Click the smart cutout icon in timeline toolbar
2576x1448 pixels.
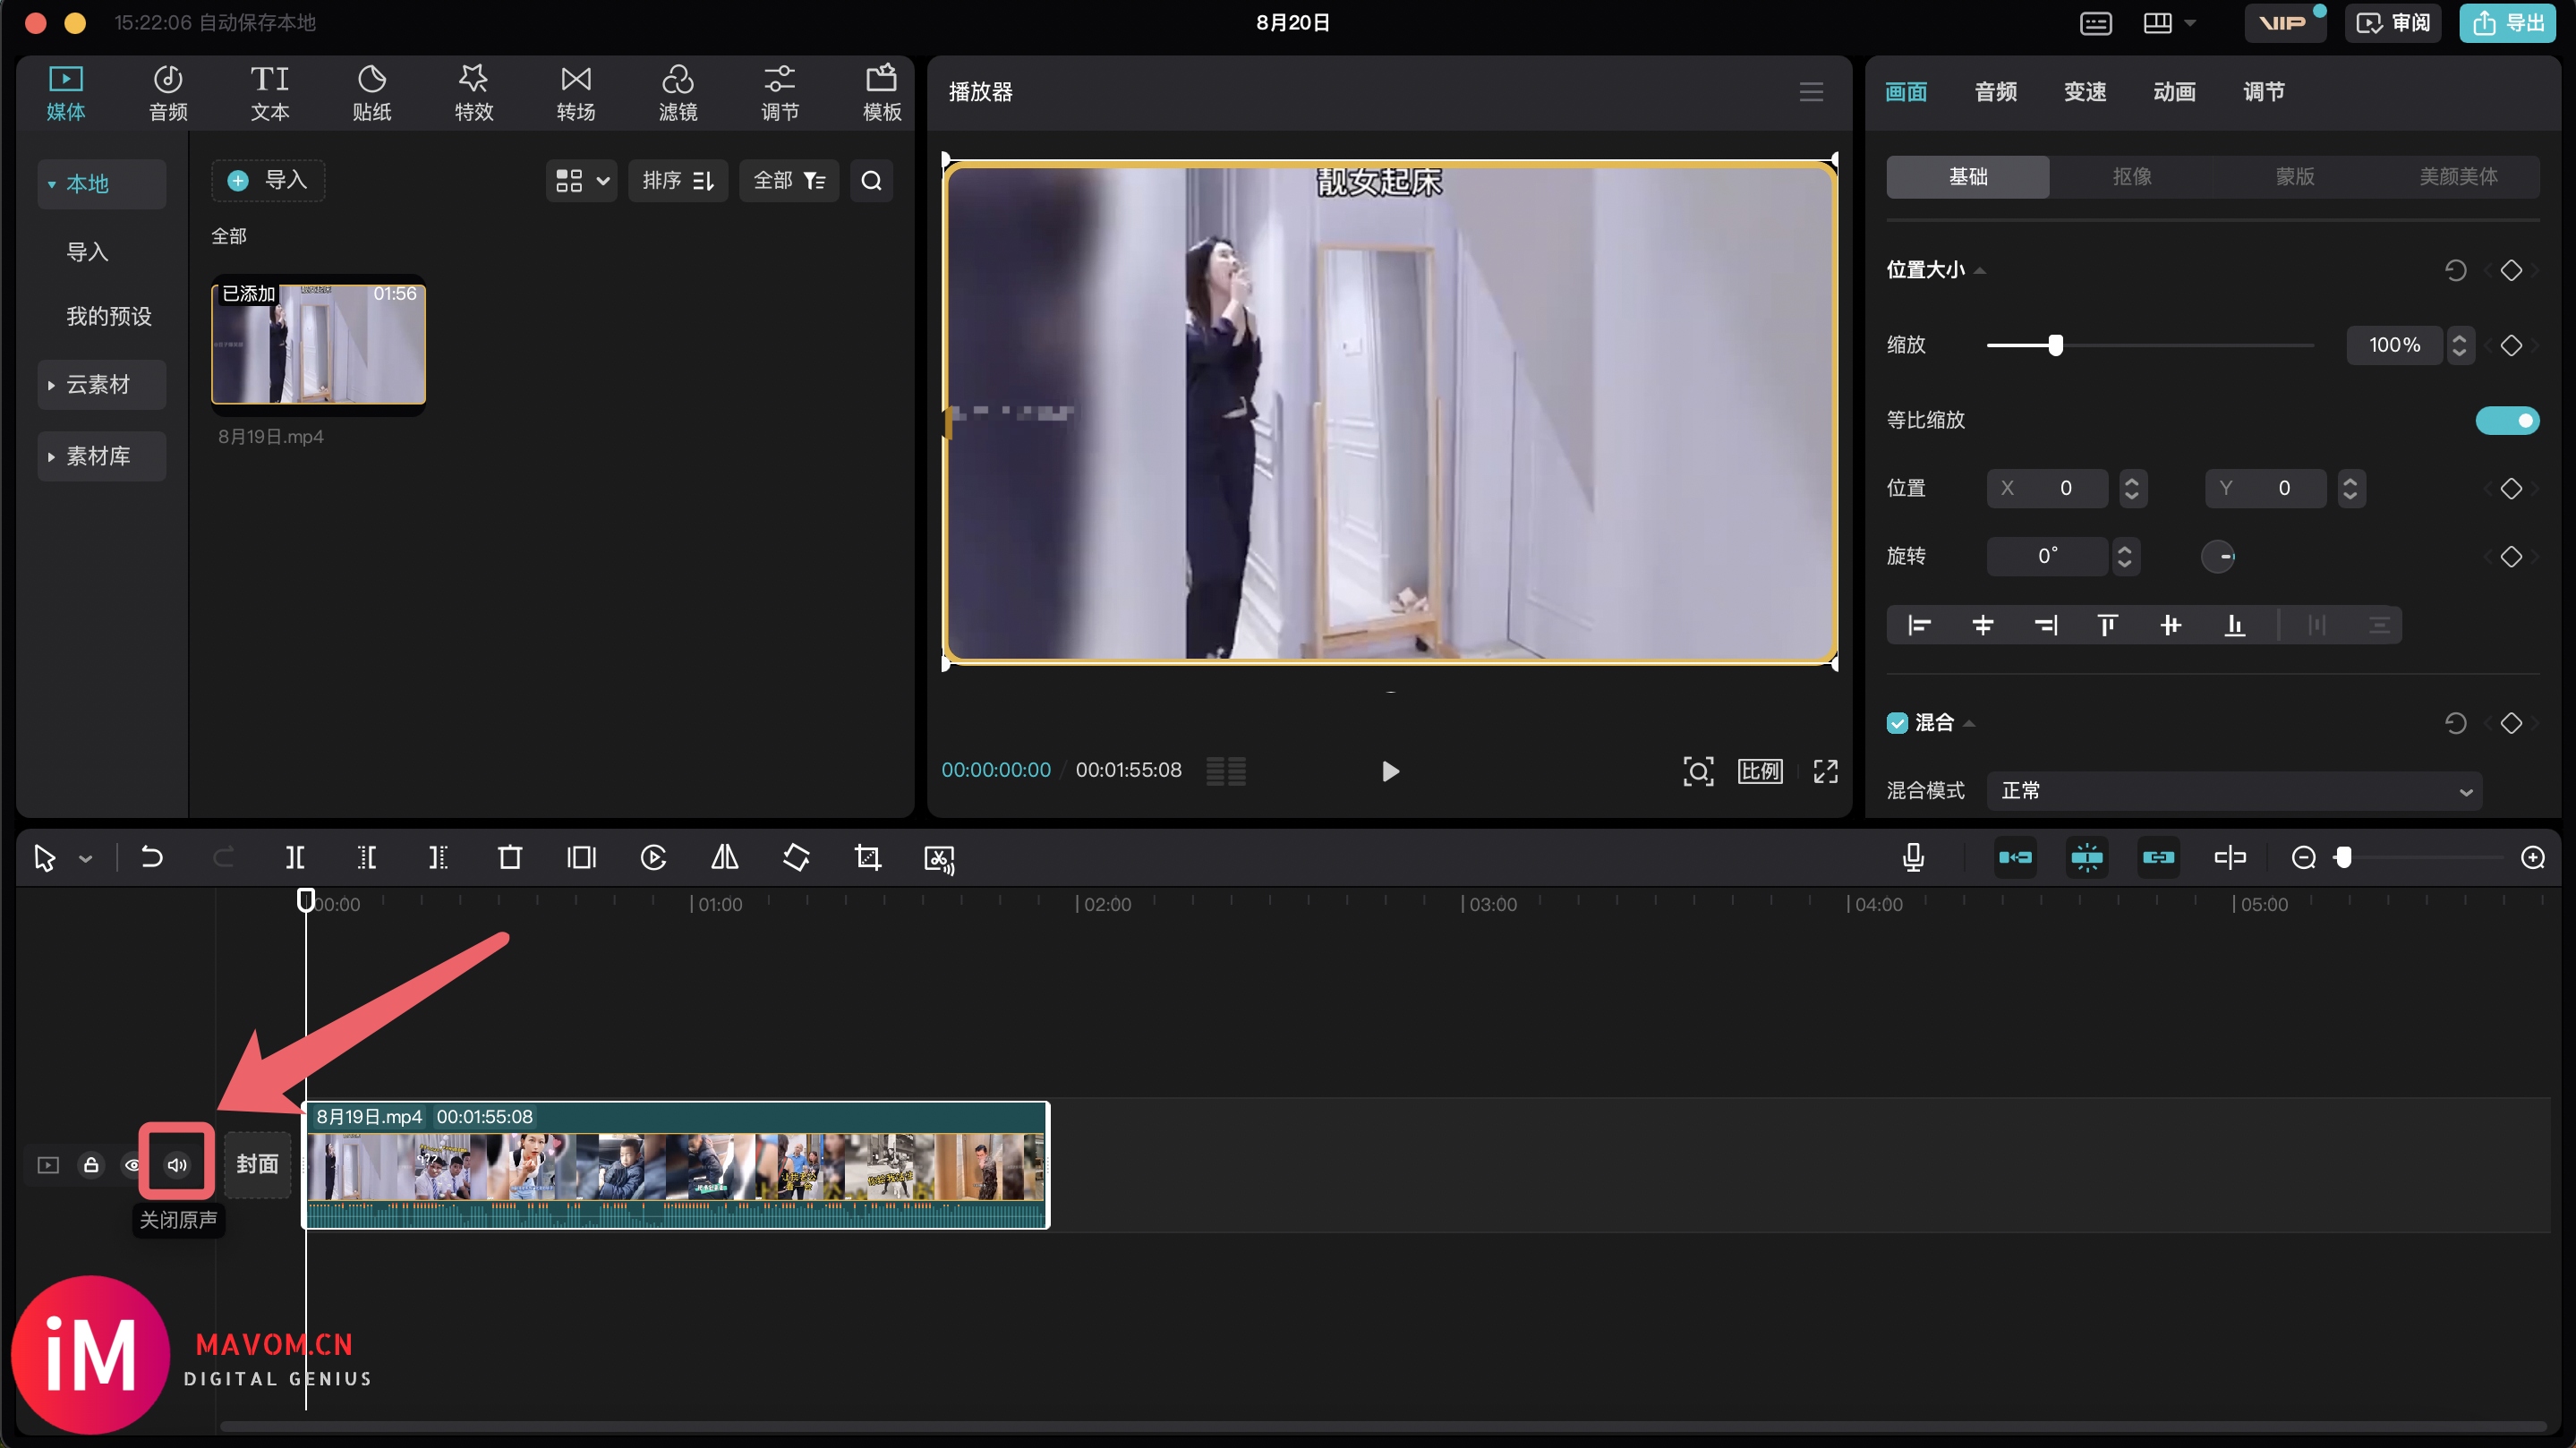point(939,858)
